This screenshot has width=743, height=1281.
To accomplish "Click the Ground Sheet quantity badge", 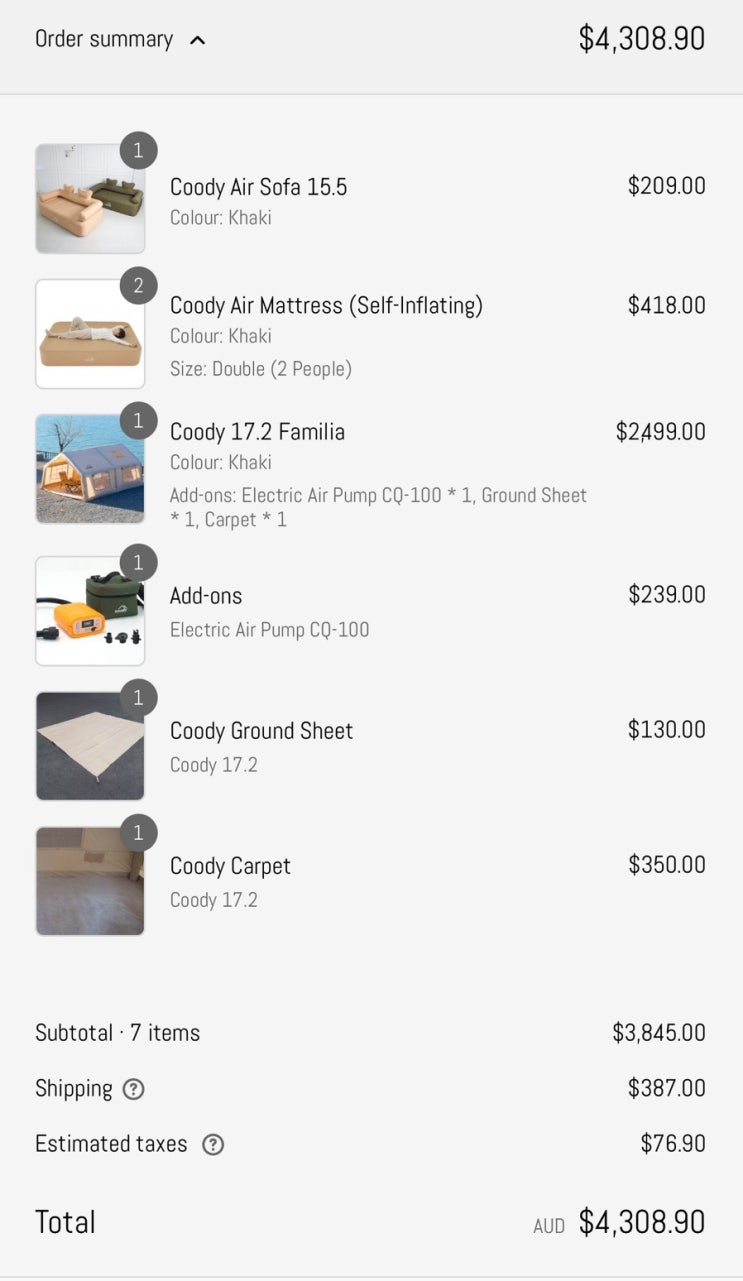I will pos(139,698).
